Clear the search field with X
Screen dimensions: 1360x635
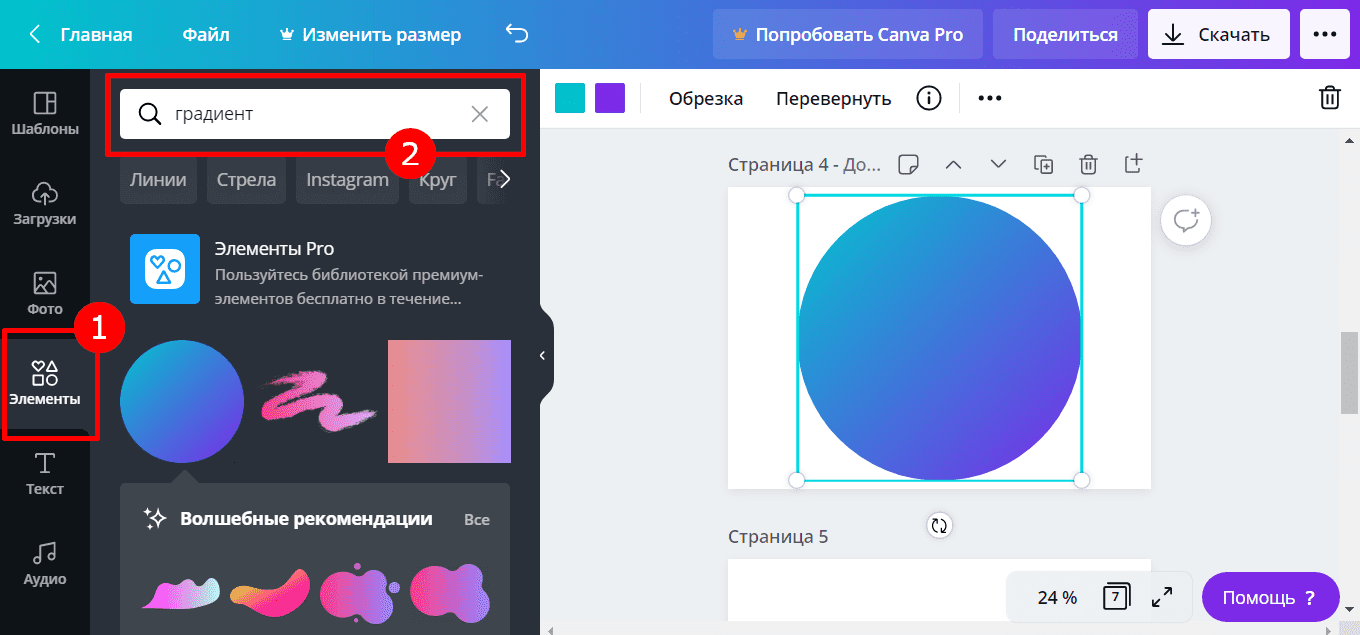(x=480, y=114)
